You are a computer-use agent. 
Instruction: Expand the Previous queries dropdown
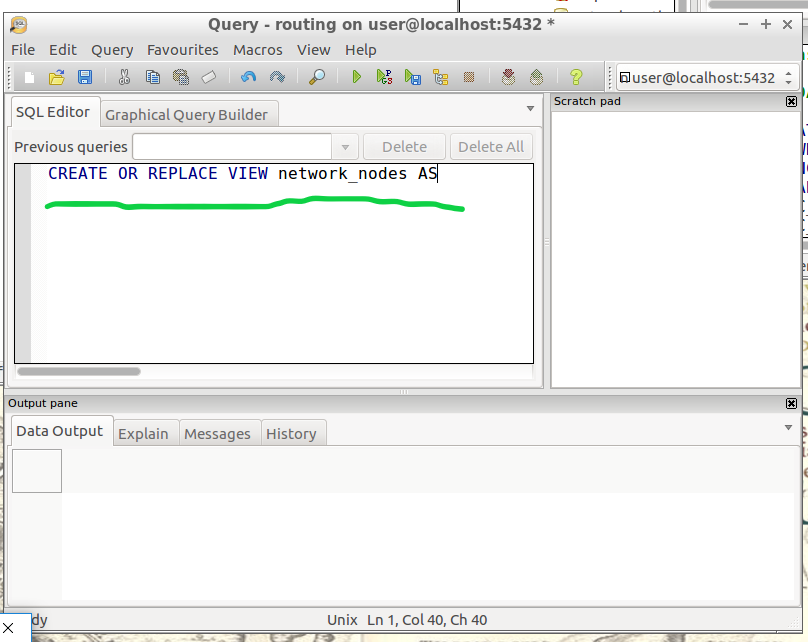coord(345,147)
